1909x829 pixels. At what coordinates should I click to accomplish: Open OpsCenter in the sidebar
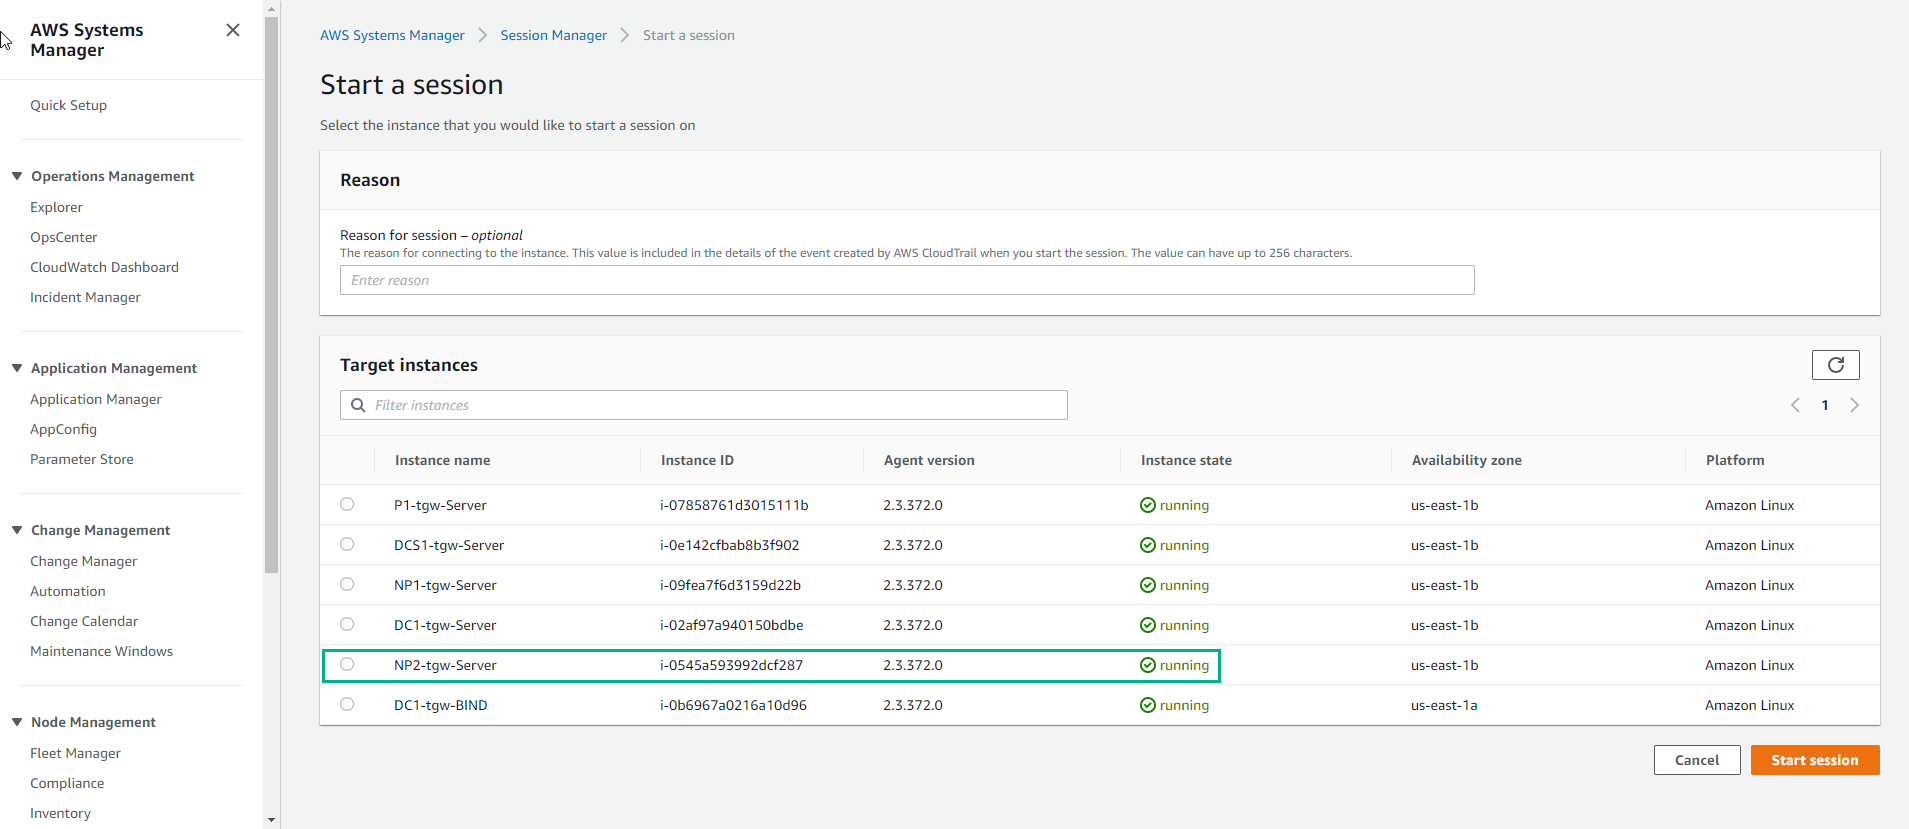63,237
